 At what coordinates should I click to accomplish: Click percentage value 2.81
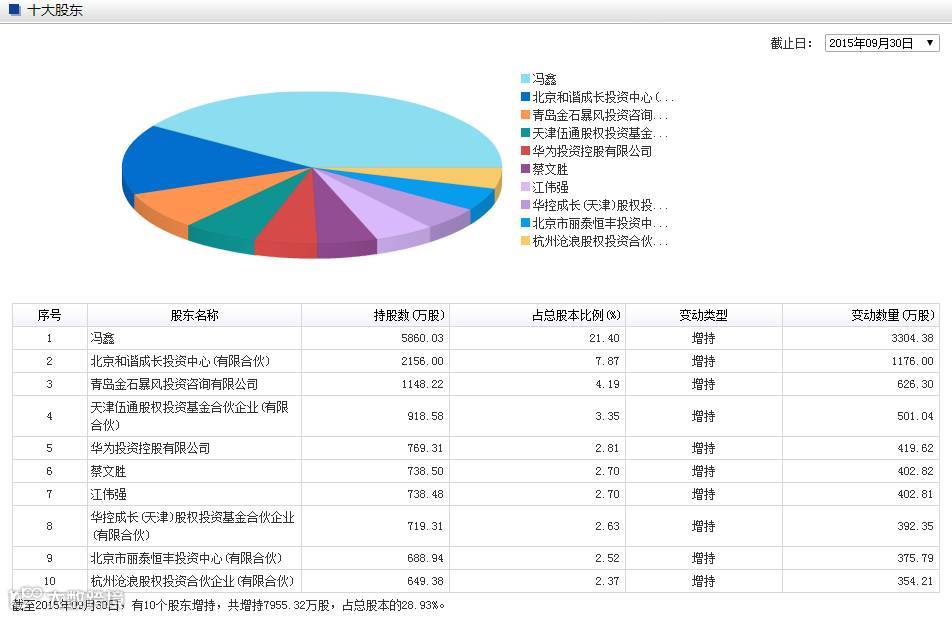coord(607,448)
